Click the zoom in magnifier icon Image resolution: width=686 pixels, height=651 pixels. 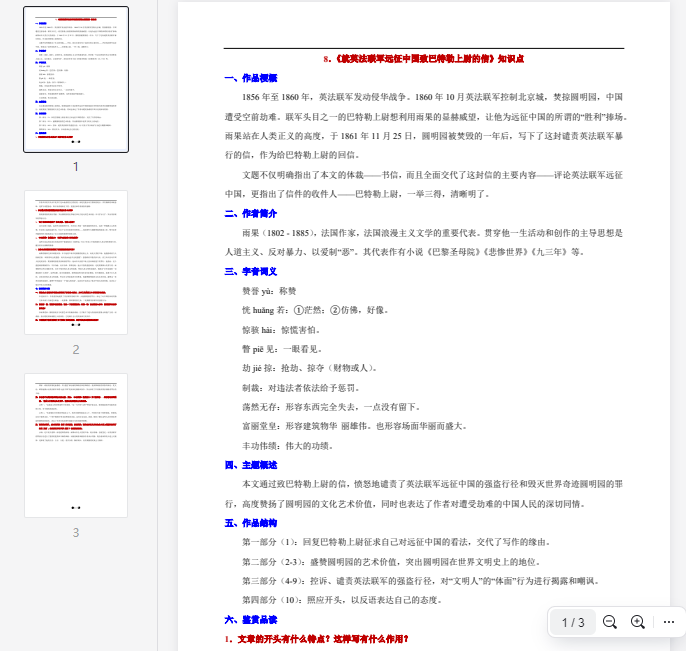[x=637, y=622]
